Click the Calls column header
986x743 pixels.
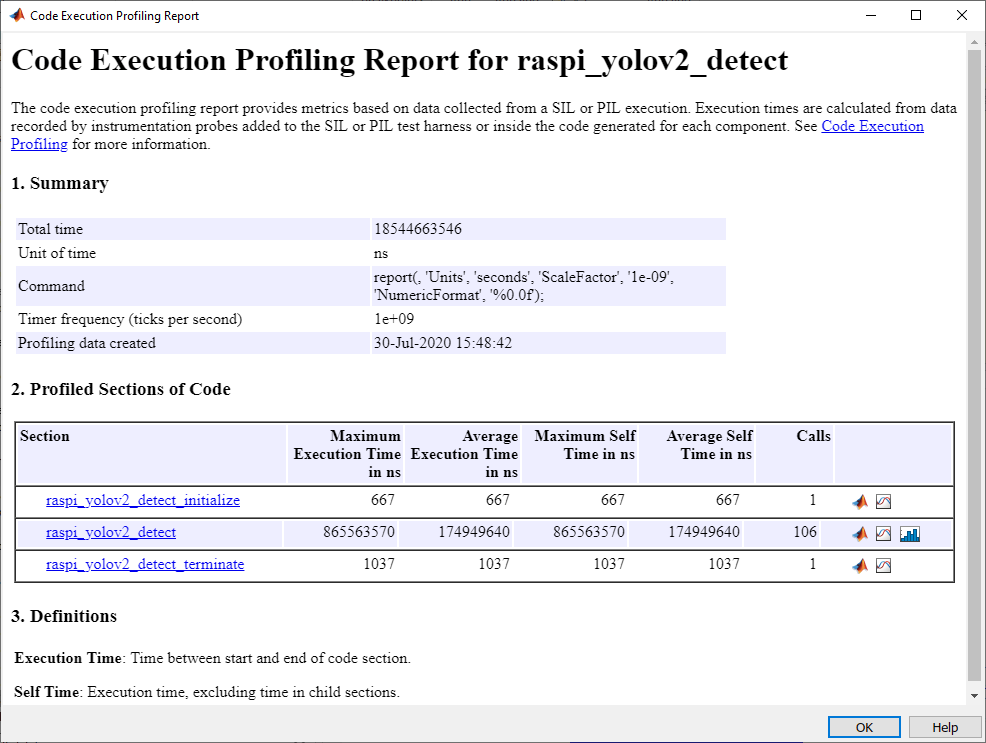812,436
